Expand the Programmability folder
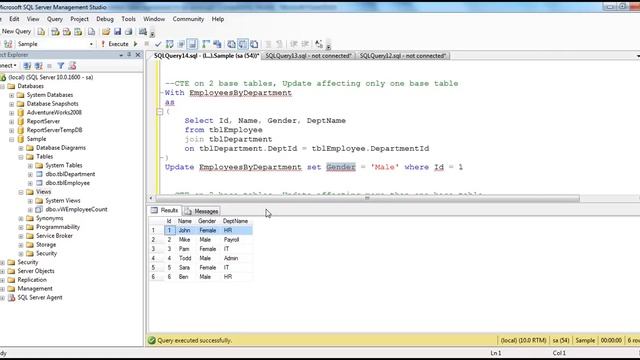 point(21,227)
